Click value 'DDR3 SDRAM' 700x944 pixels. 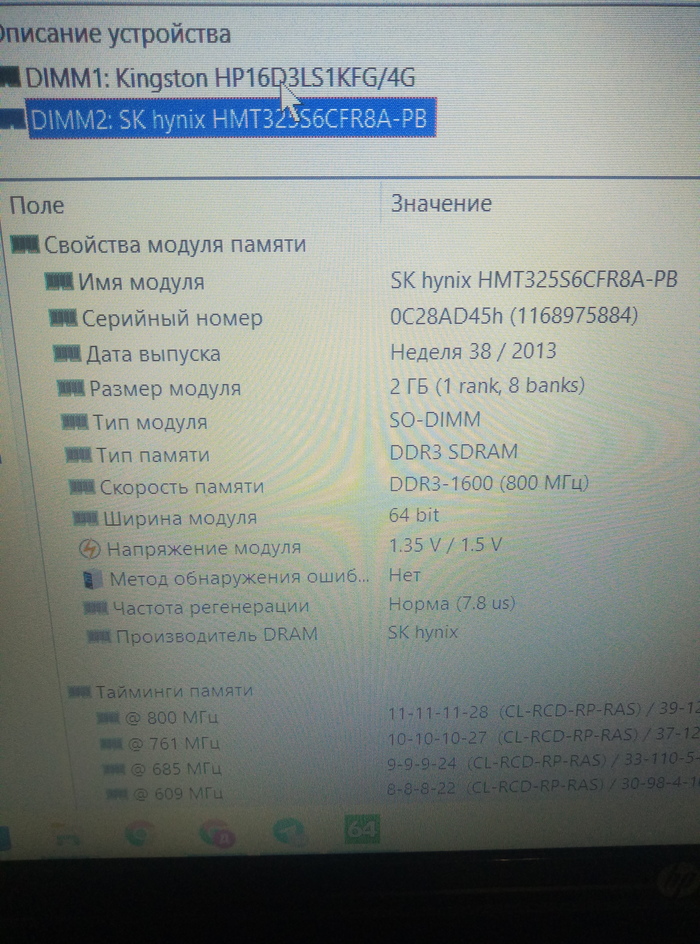pos(453,452)
